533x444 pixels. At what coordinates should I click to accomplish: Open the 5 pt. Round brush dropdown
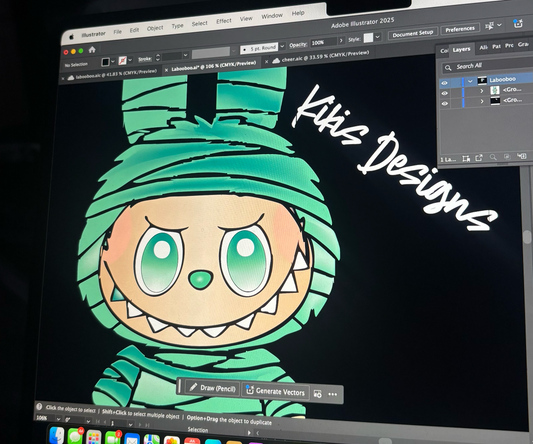point(282,46)
